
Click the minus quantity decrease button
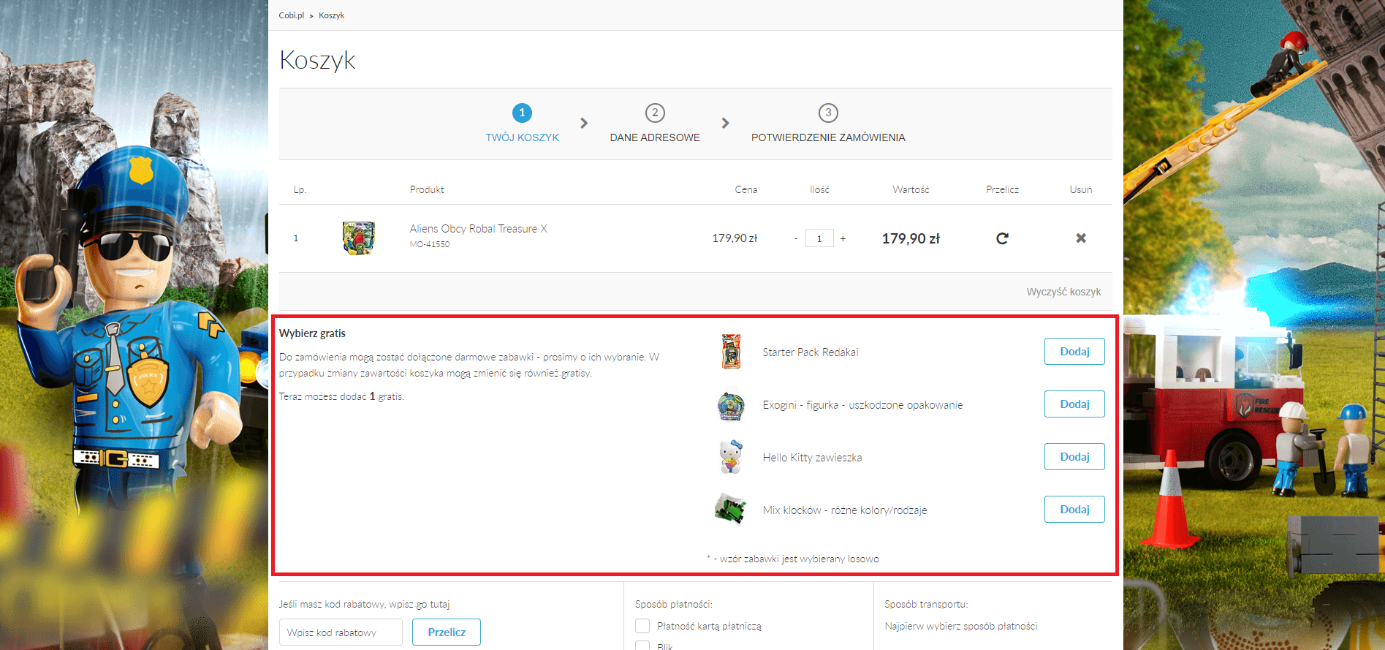coord(796,239)
